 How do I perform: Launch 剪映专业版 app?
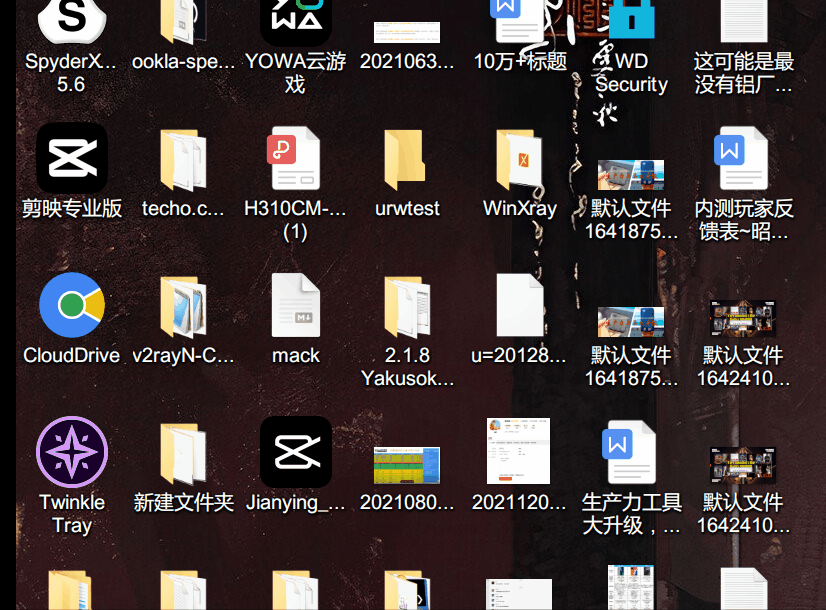coord(72,158)
